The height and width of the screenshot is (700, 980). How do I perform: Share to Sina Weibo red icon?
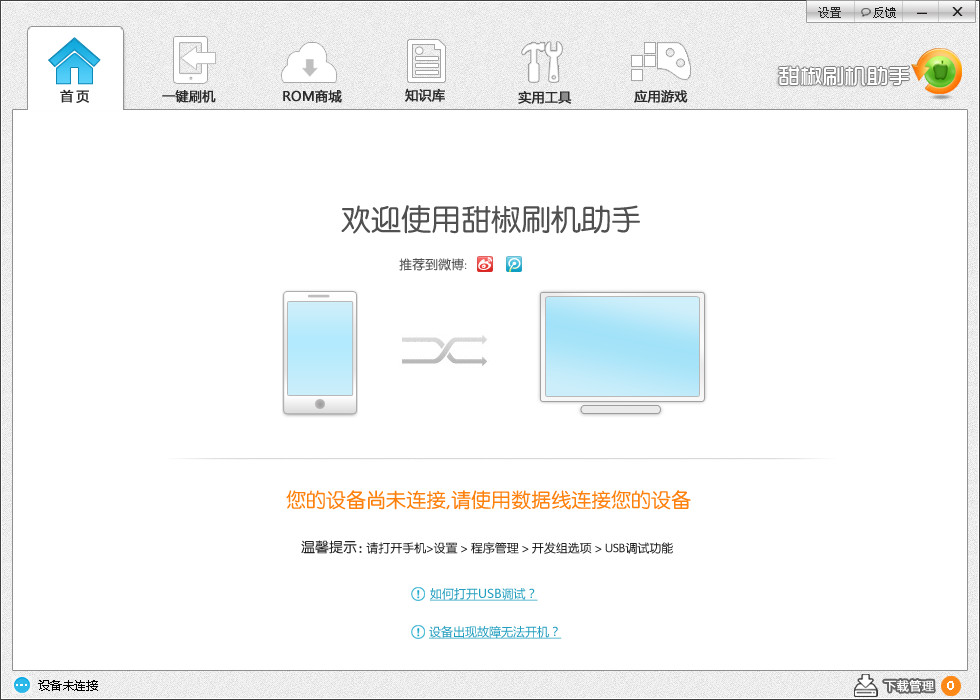pyautogui.click(x=485, y=264)
